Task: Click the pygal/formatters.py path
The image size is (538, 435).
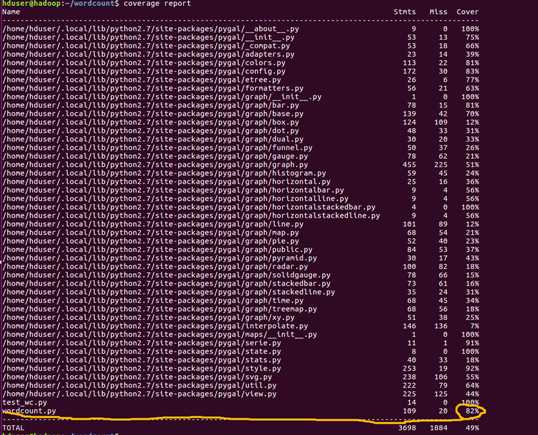Action: click(153, 88)
